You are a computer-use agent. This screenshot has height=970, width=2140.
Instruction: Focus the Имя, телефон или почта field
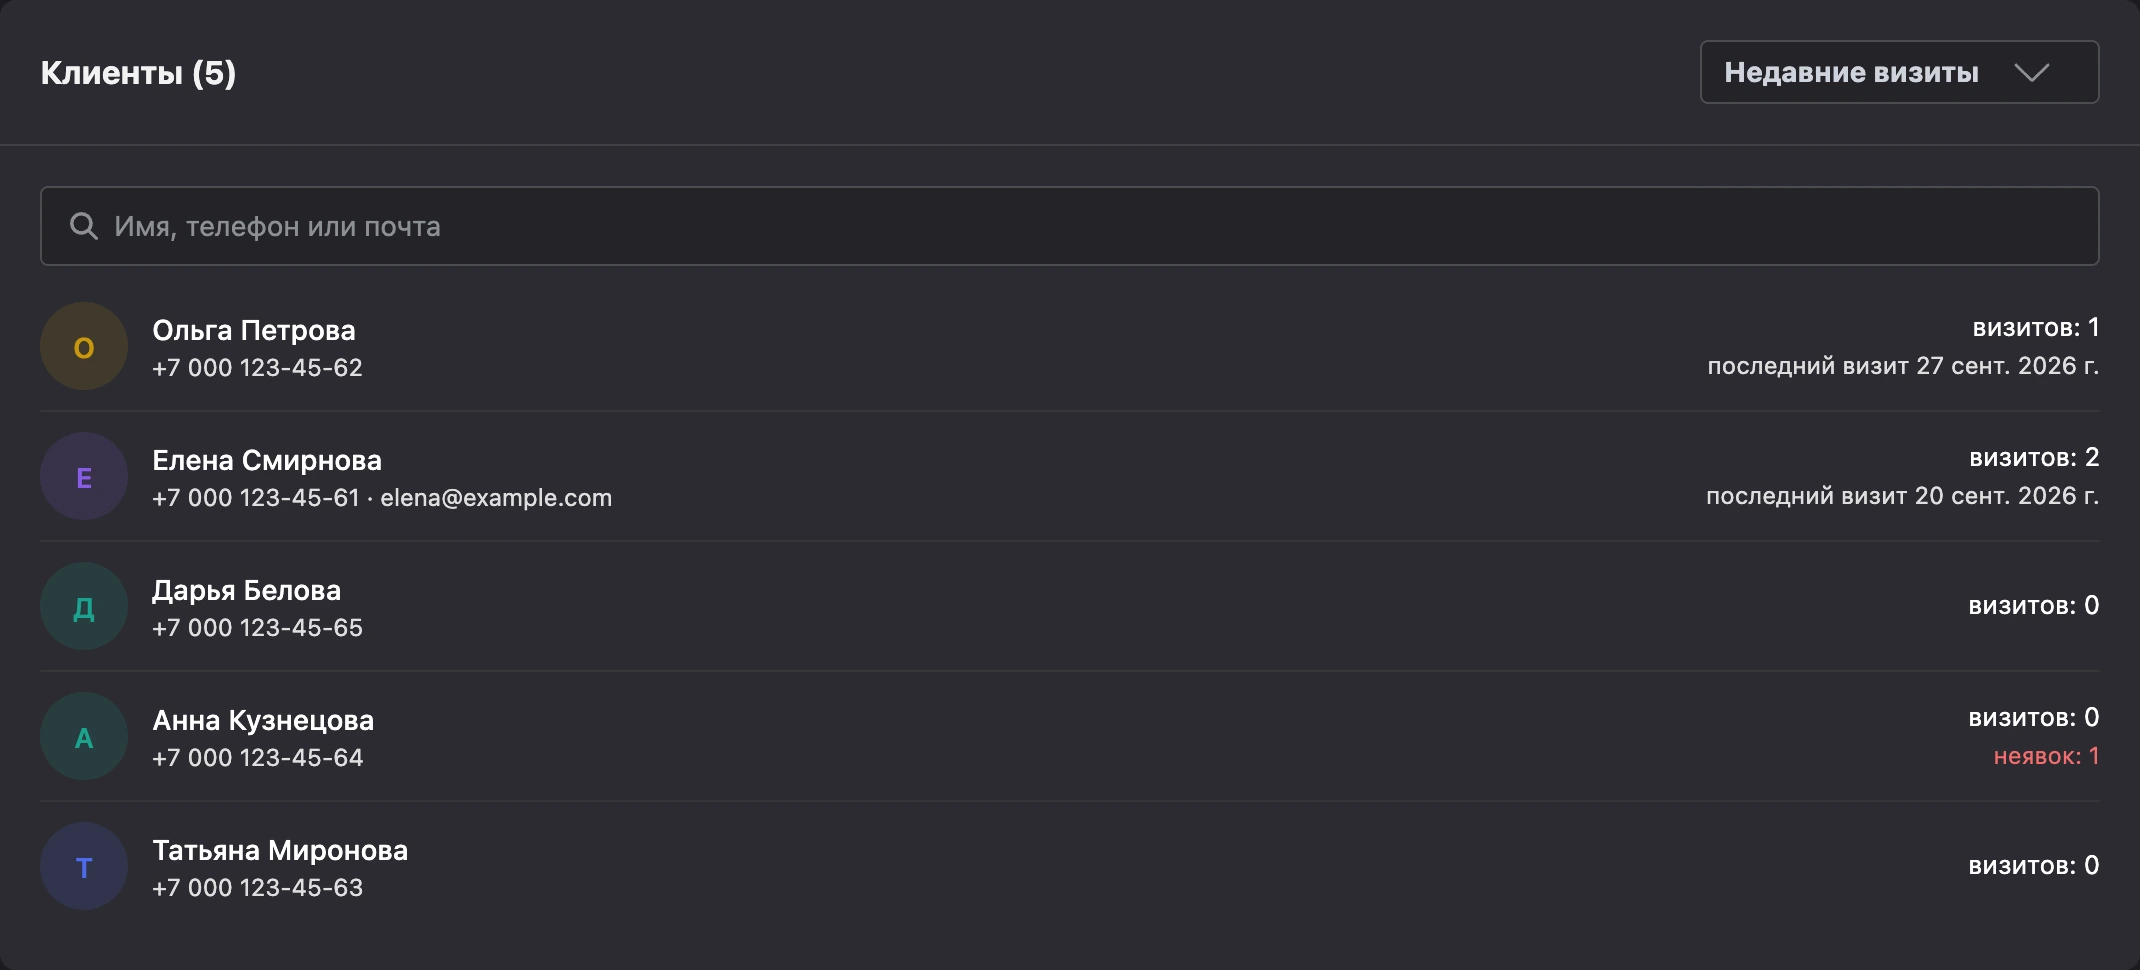(1069, 226)
